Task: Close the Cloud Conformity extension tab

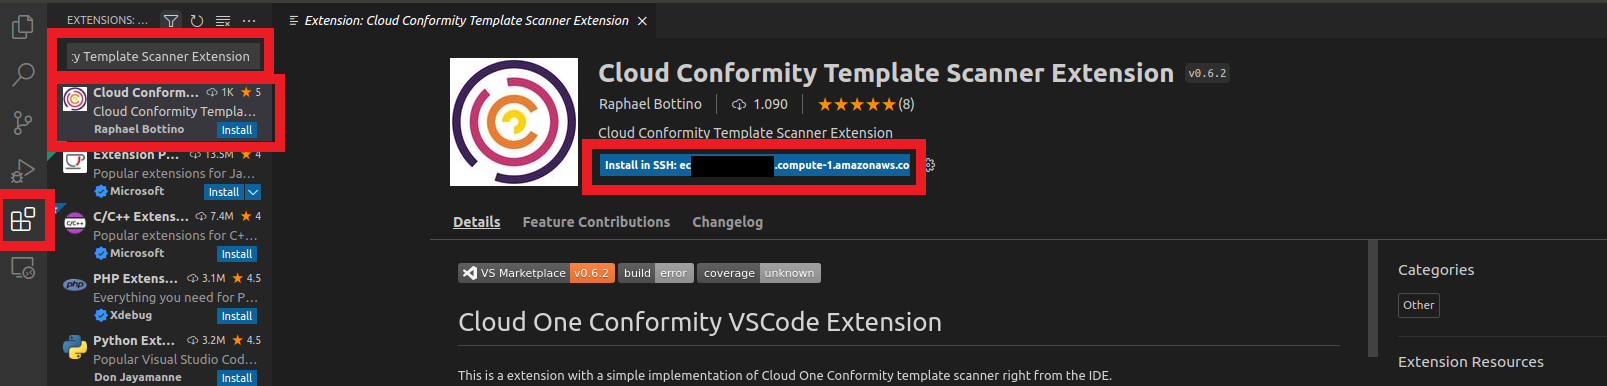Action: [x=642, y=20]
